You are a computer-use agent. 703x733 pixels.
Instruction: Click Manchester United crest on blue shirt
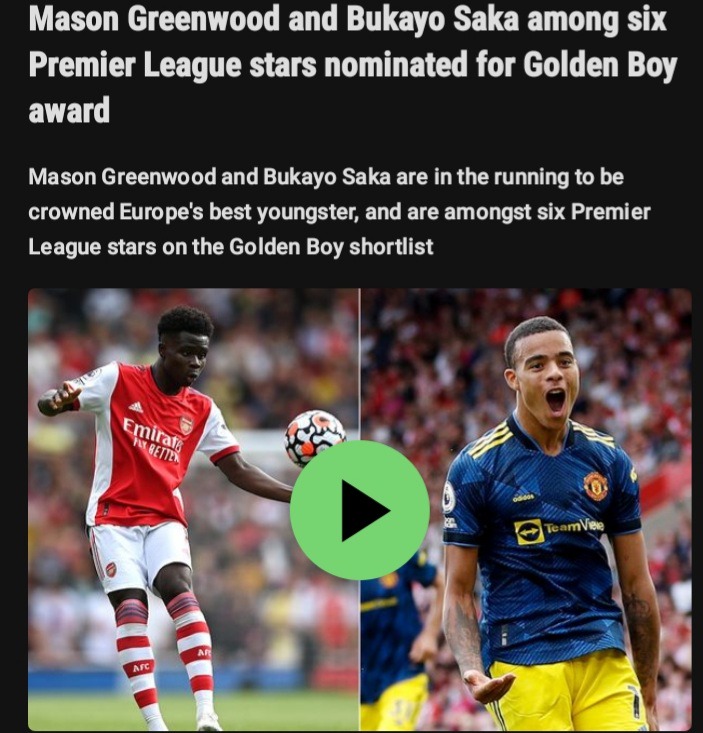[x=595, y=486]
